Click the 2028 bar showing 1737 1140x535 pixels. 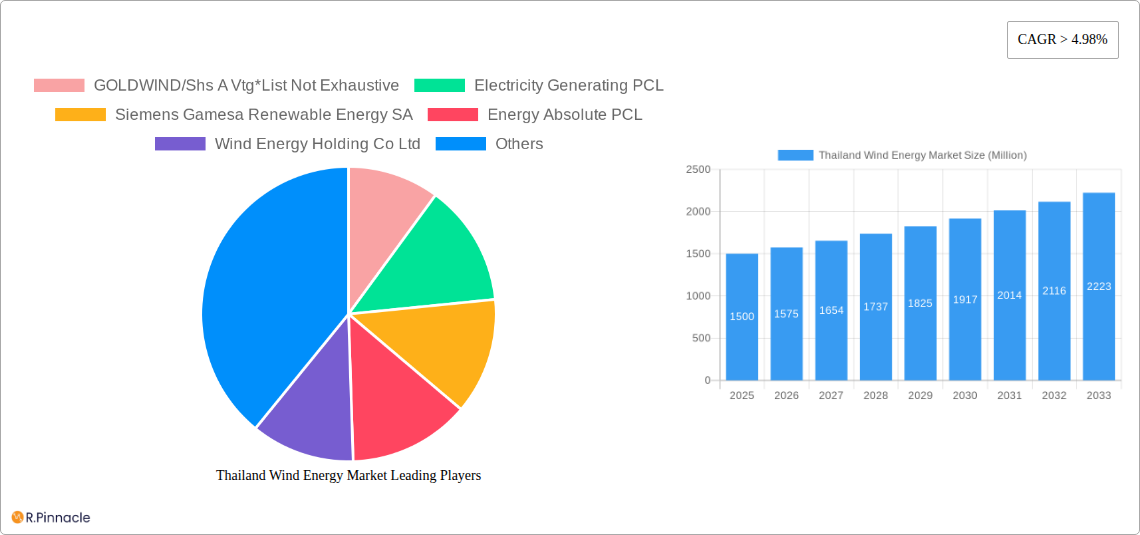(x=875, y=307)
